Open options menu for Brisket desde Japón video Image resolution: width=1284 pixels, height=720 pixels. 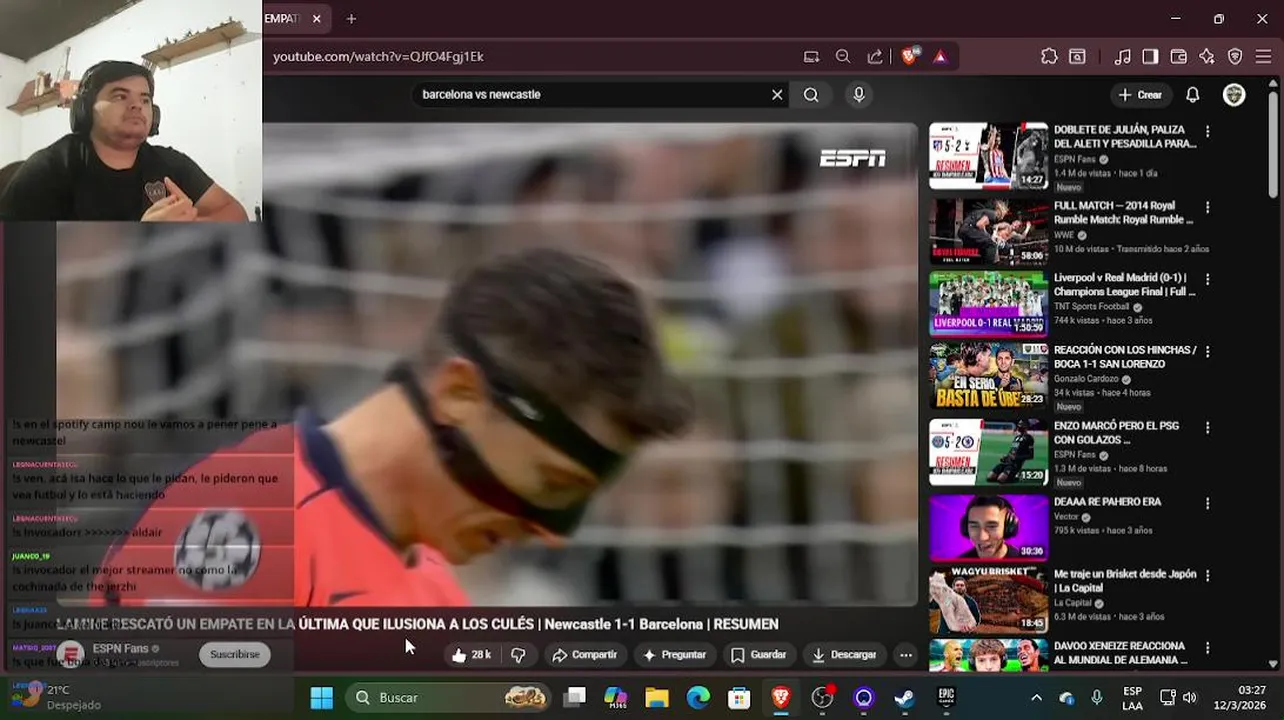click(x=1207, y=575)
